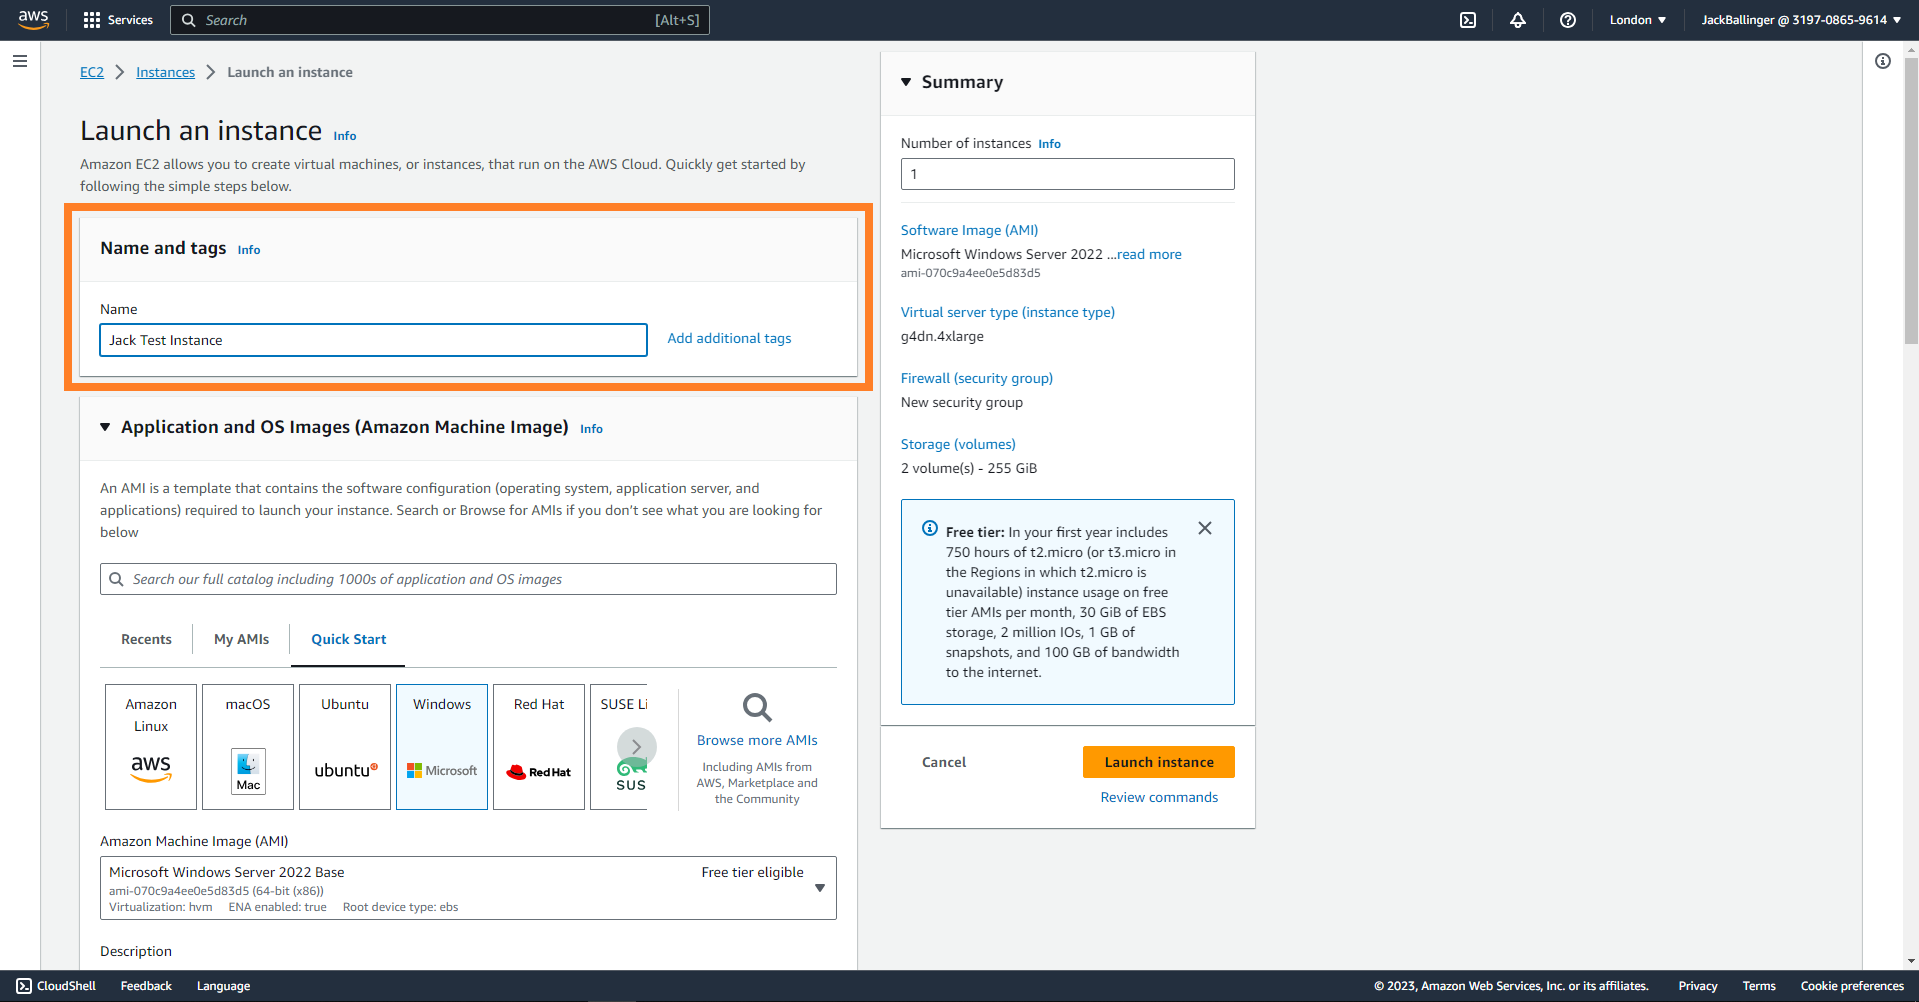Image resolution: width=1919 pixels, height=1002 pixels.
Task: Click the Add additional tags link
Action: coord(729,339)
